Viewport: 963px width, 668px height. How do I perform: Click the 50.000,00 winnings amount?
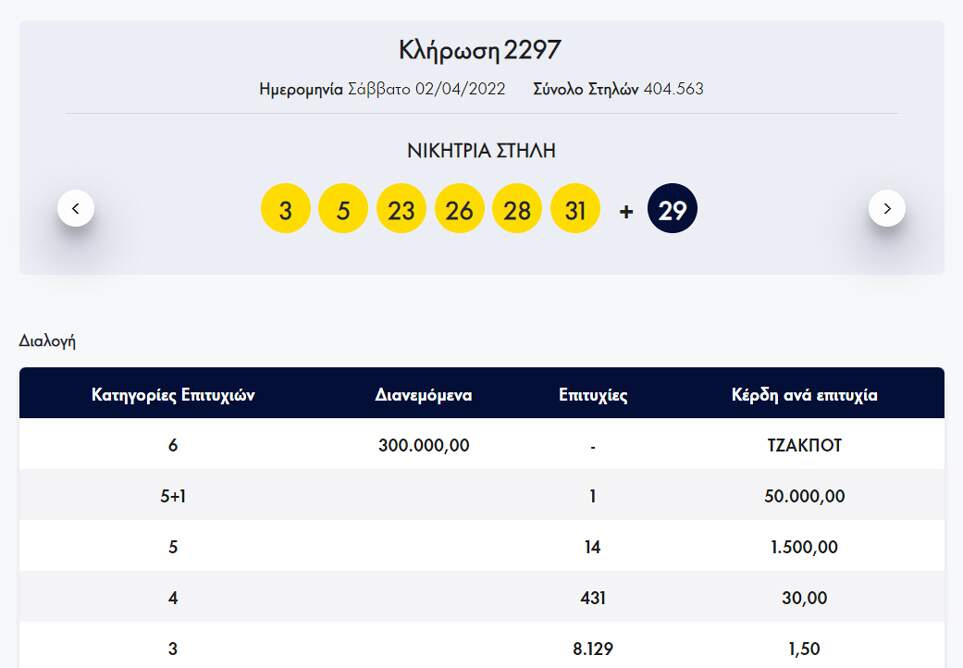tap(797, 496)
